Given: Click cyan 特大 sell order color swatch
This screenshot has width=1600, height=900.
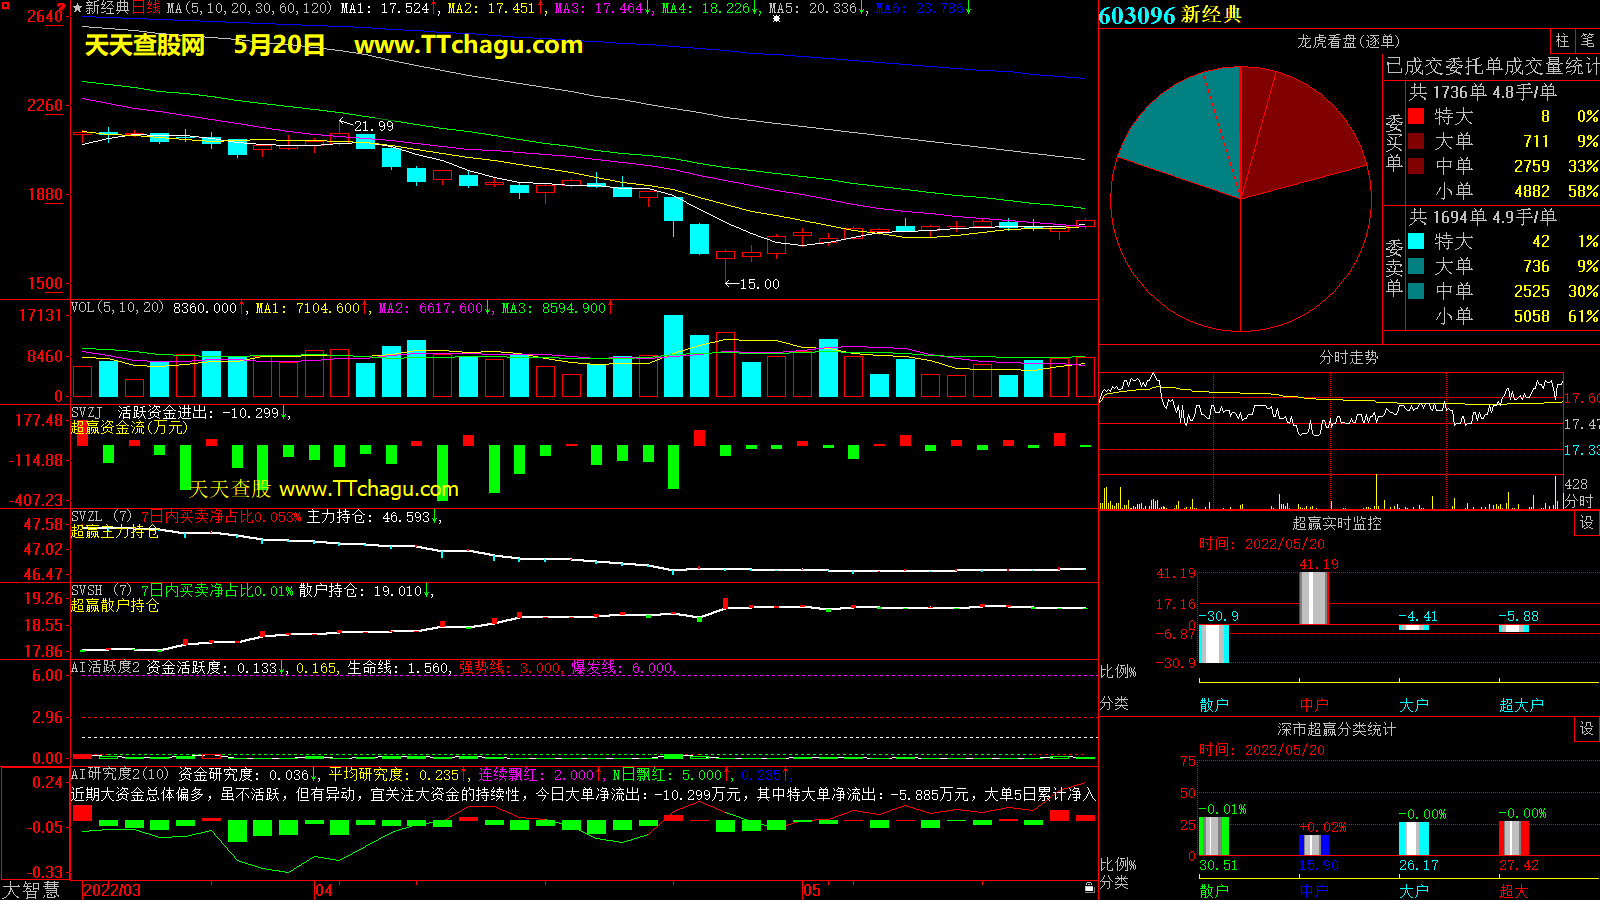Looking at the screenshot, I should click(x=1416, y=241).
